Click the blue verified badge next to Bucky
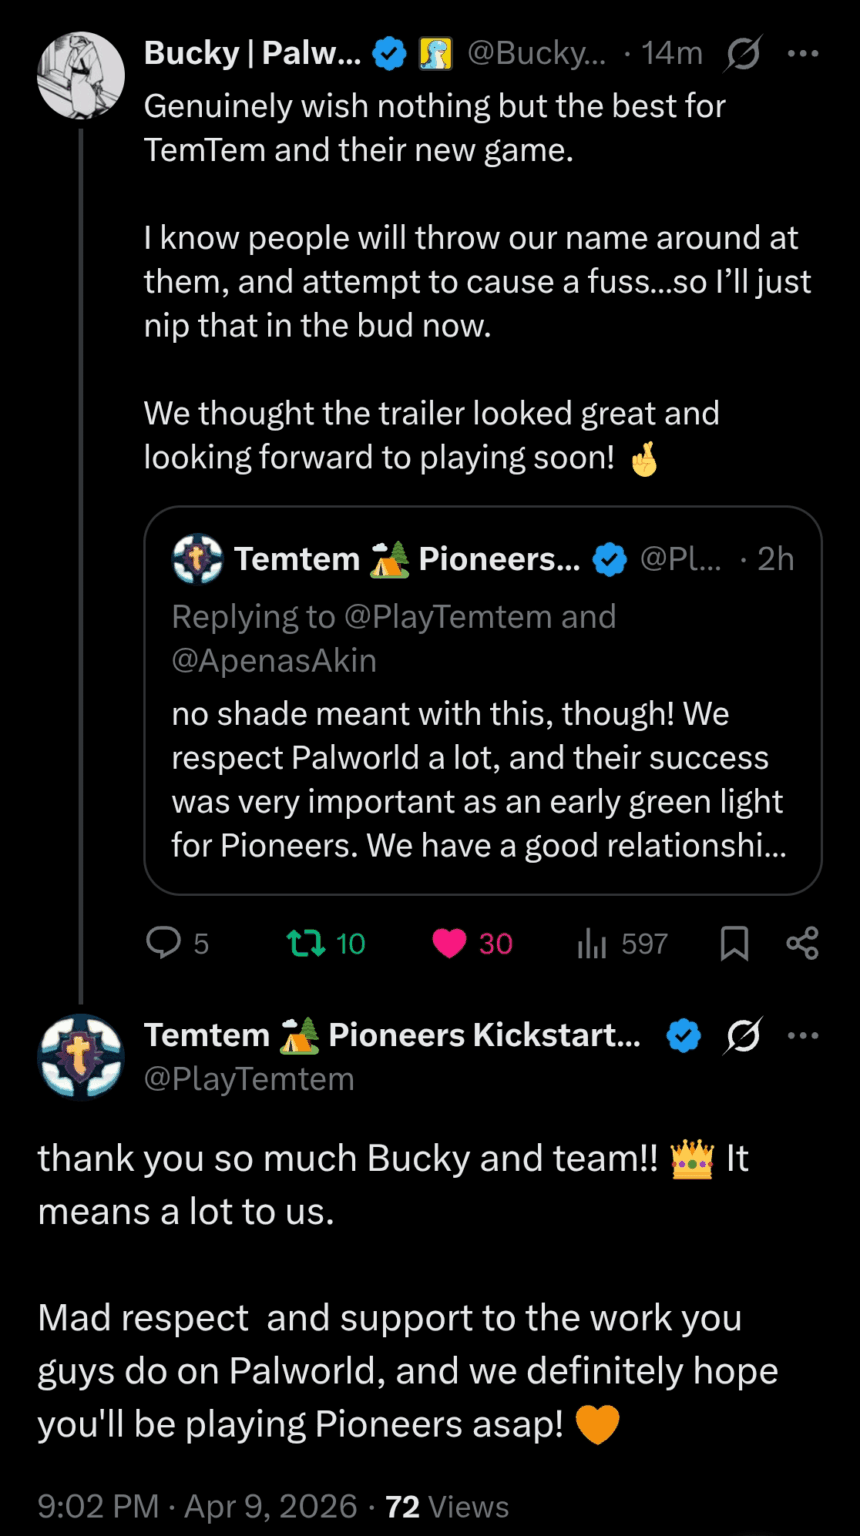The image size is (860, 1536). [x=389, y=54]
